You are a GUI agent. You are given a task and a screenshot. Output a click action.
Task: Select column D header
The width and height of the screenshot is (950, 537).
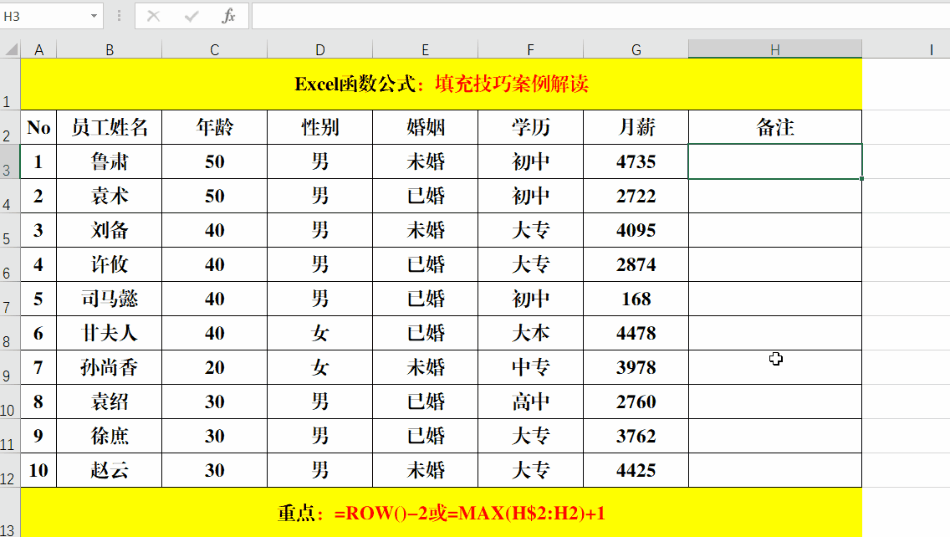pyautogui.click(x=320, y=50)
